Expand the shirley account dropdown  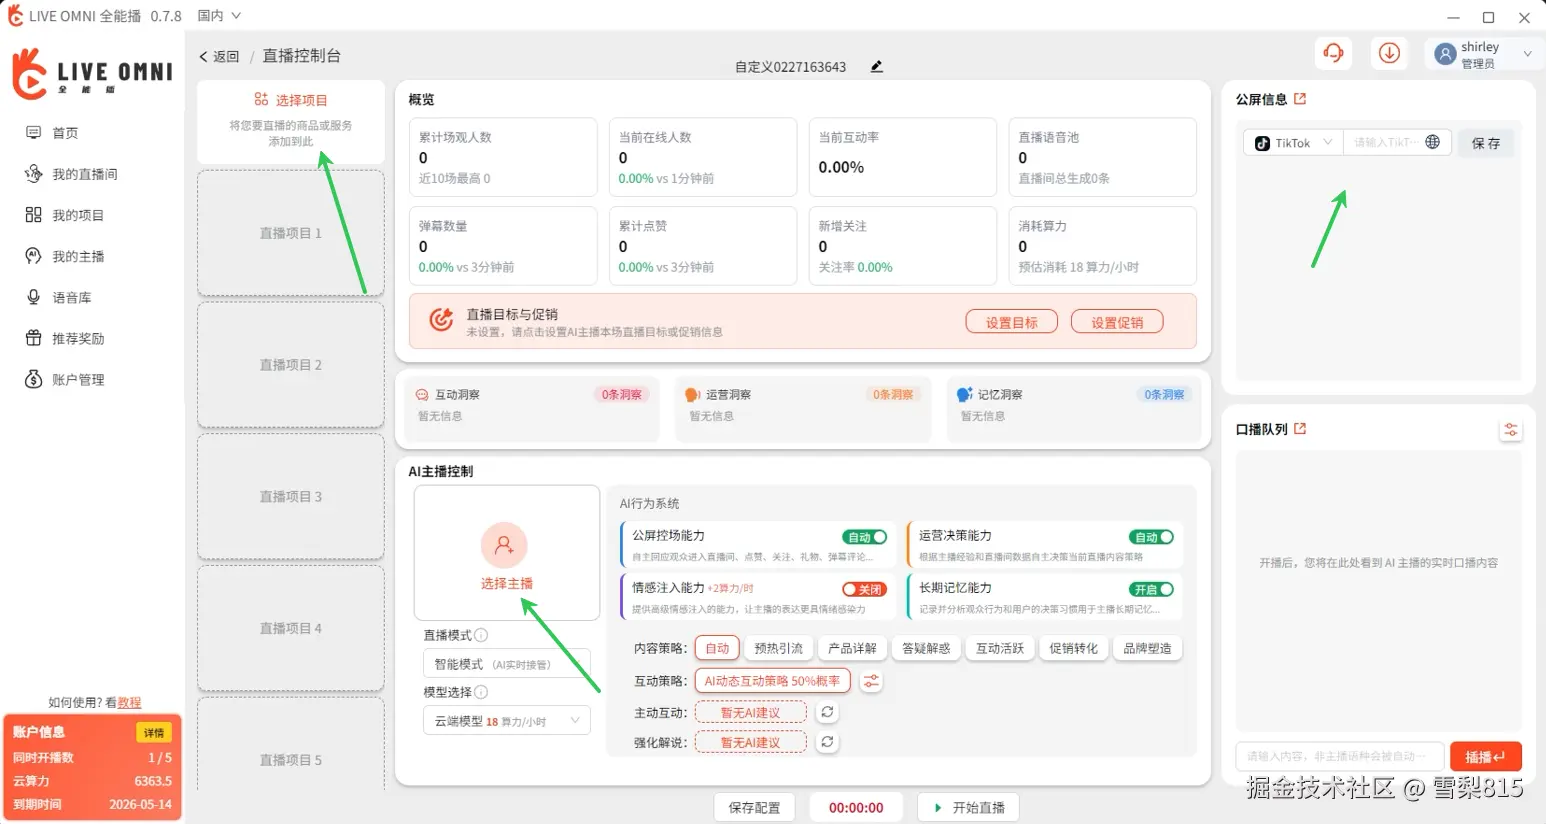click(x=1527, y=54)
